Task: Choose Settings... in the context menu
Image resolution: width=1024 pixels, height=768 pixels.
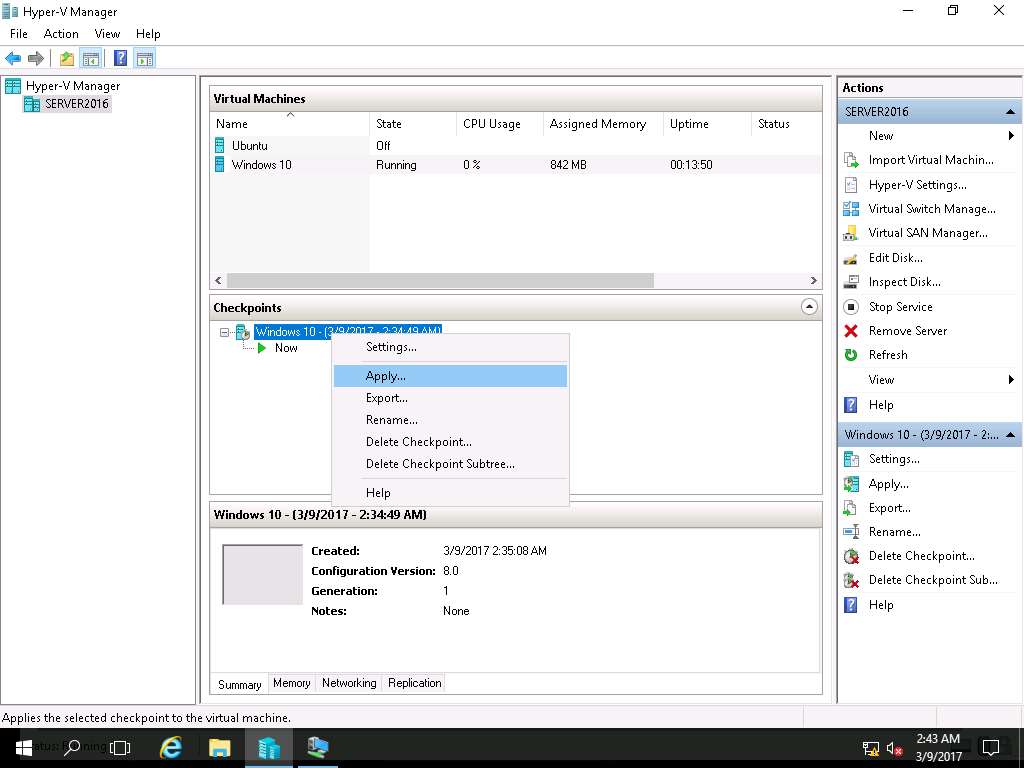Action: (x=450, y=347)
